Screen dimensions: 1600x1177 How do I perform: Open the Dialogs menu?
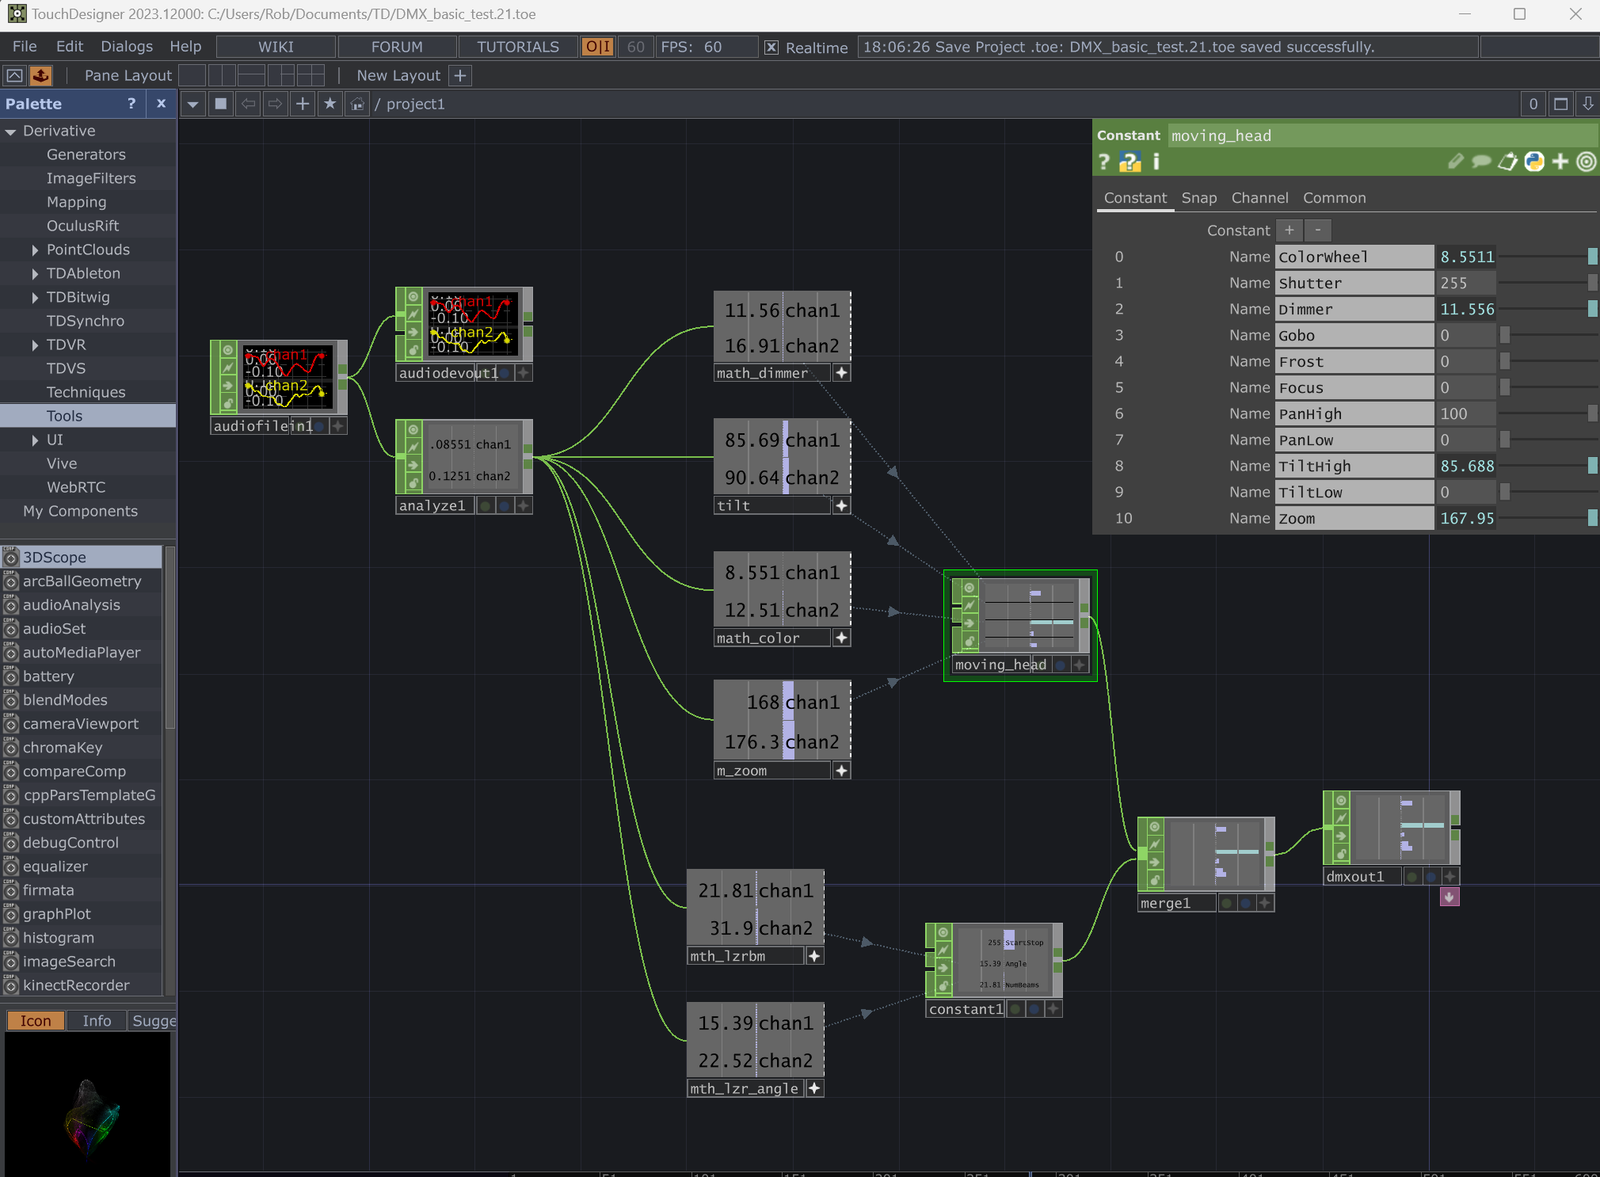[126, 46]
